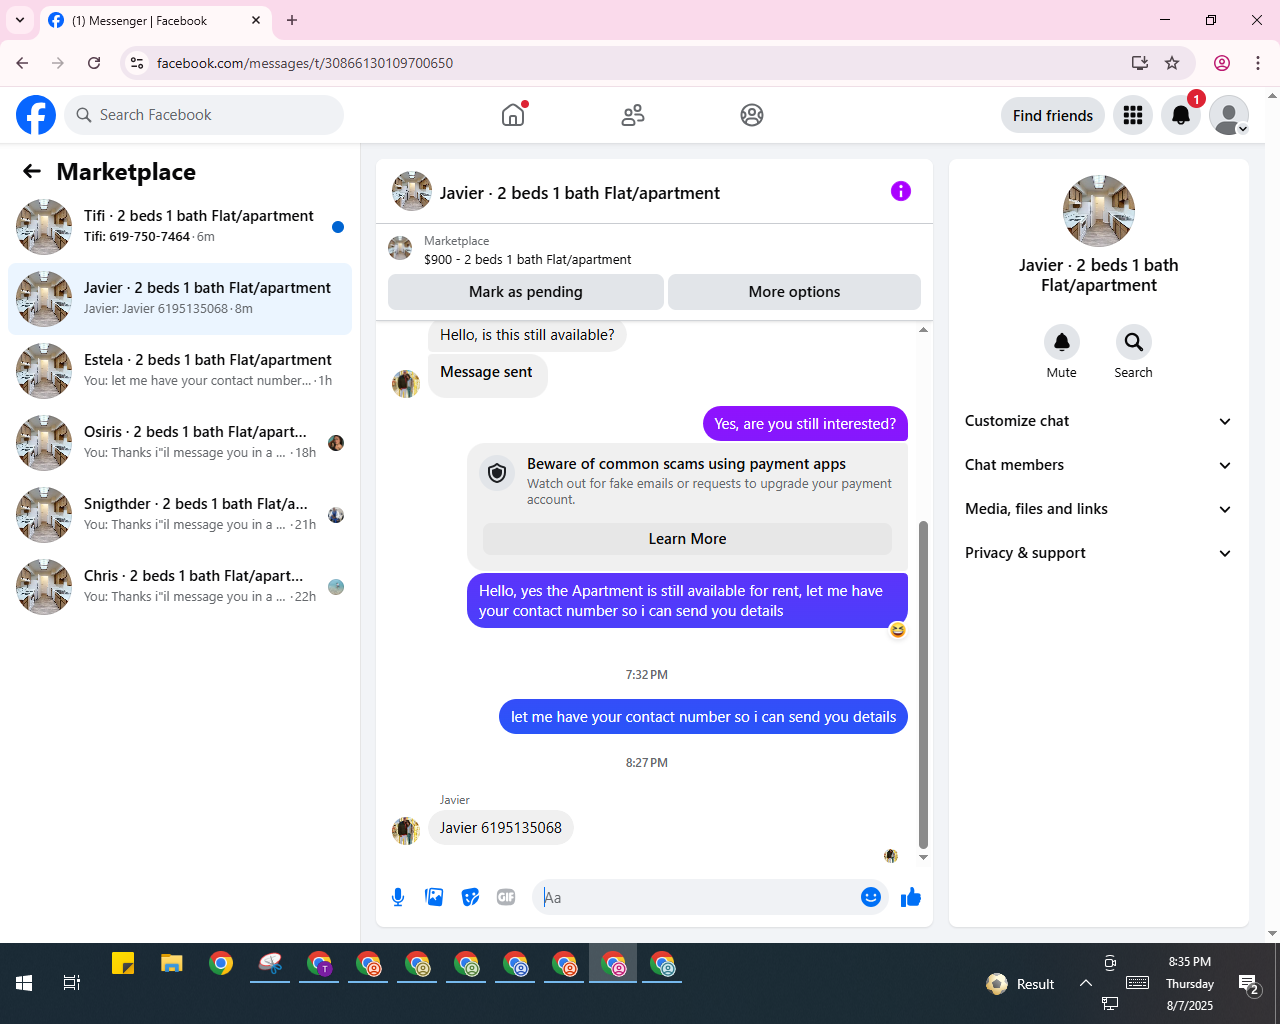Viewport: 1280px width, 1024px height.
Task: Click the laughing reaction under the message
Action: (898, 630)
